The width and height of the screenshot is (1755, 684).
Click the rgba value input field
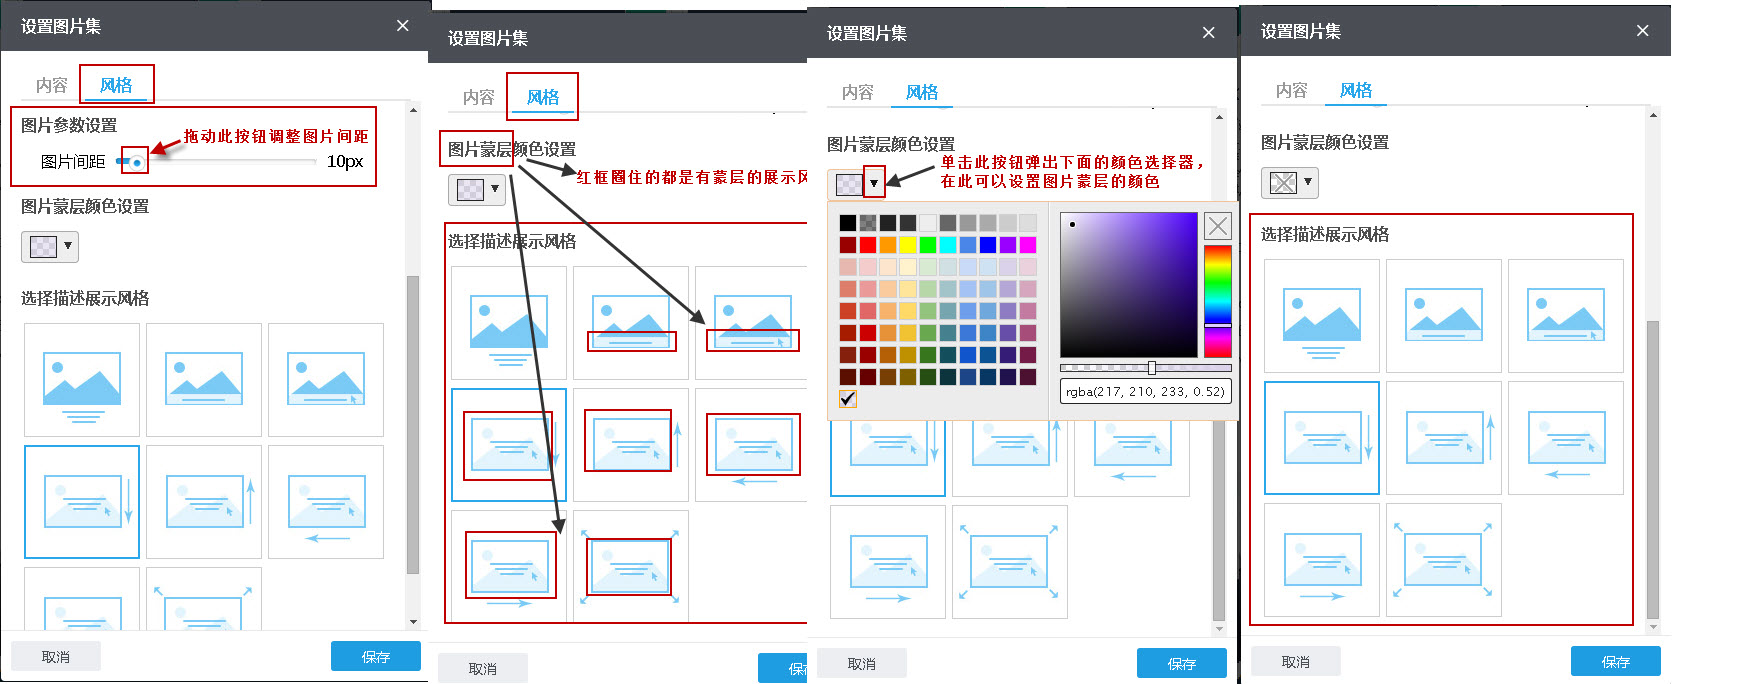click(x=1144, y=392)
